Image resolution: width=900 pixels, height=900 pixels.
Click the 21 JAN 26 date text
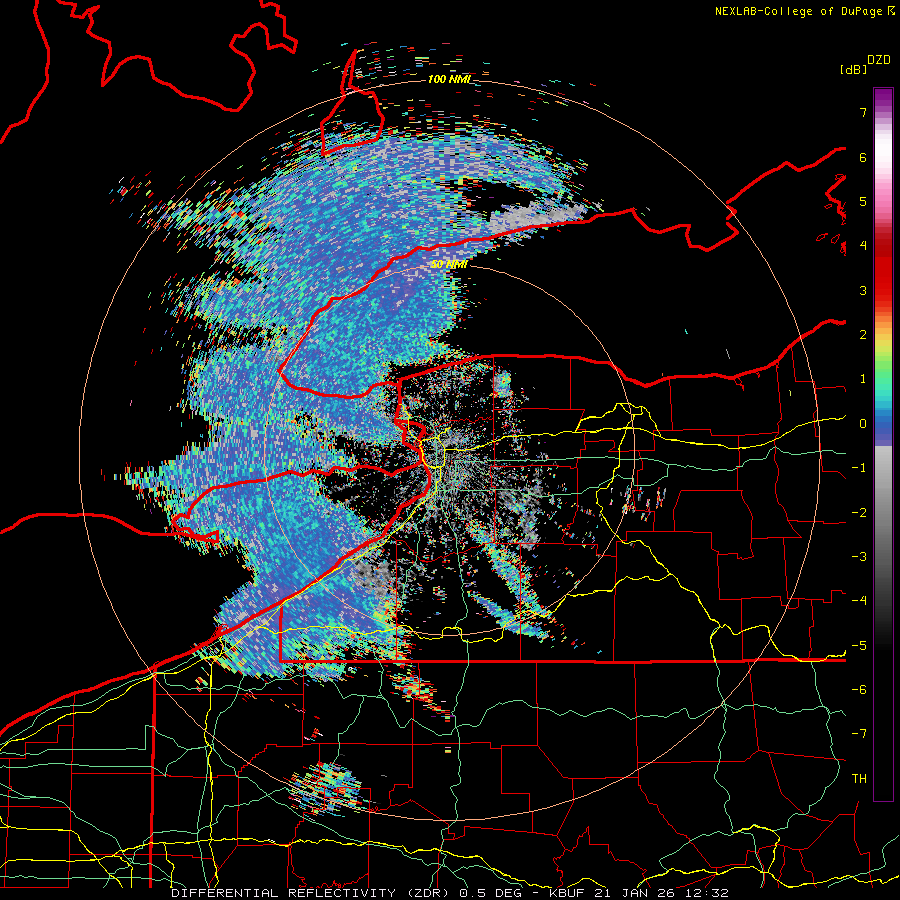click(x=637, y=893)
